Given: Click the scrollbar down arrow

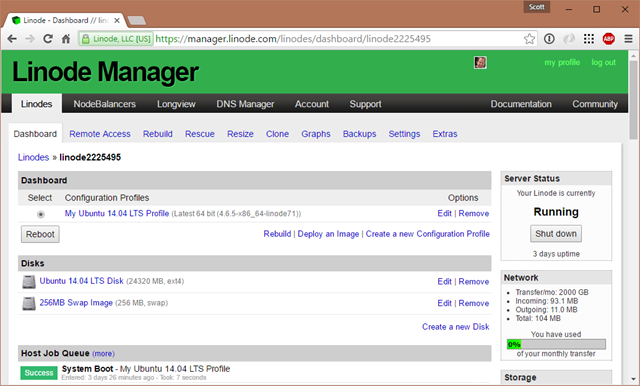Looking at the screenshot, I should click(x=633, y=379).
